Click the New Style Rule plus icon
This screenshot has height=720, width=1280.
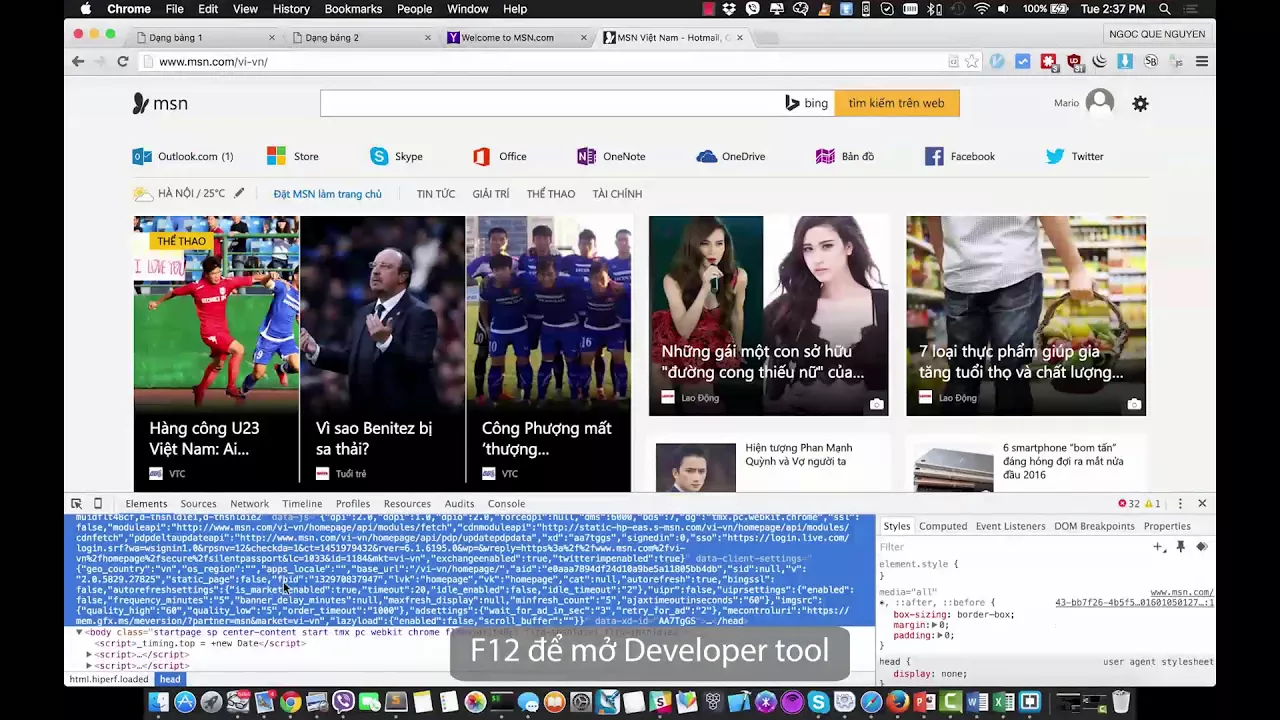click(x=1159, y=547)
